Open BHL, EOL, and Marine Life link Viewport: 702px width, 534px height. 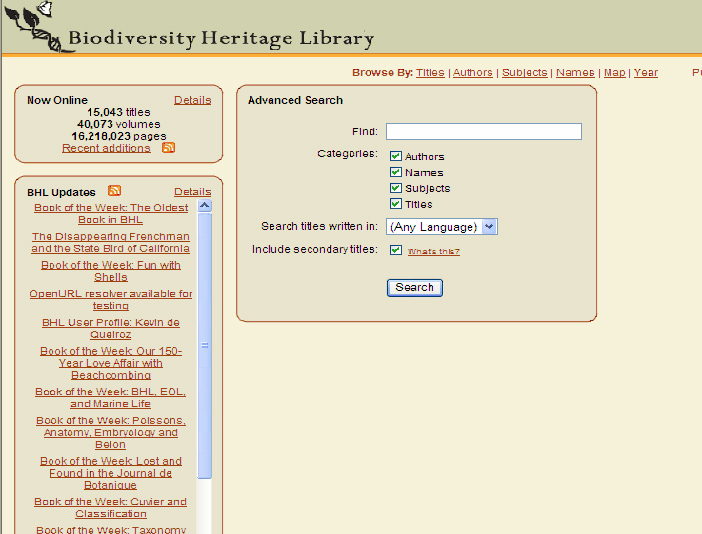111,397
